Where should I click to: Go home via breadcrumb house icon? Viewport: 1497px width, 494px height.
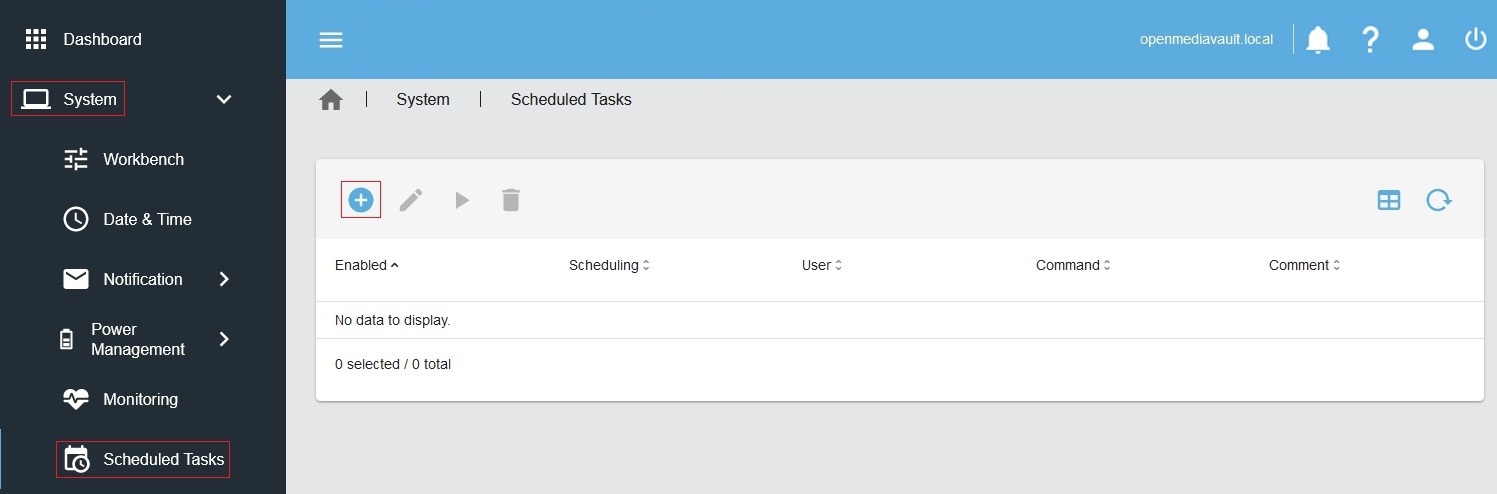tap(331, 100)
